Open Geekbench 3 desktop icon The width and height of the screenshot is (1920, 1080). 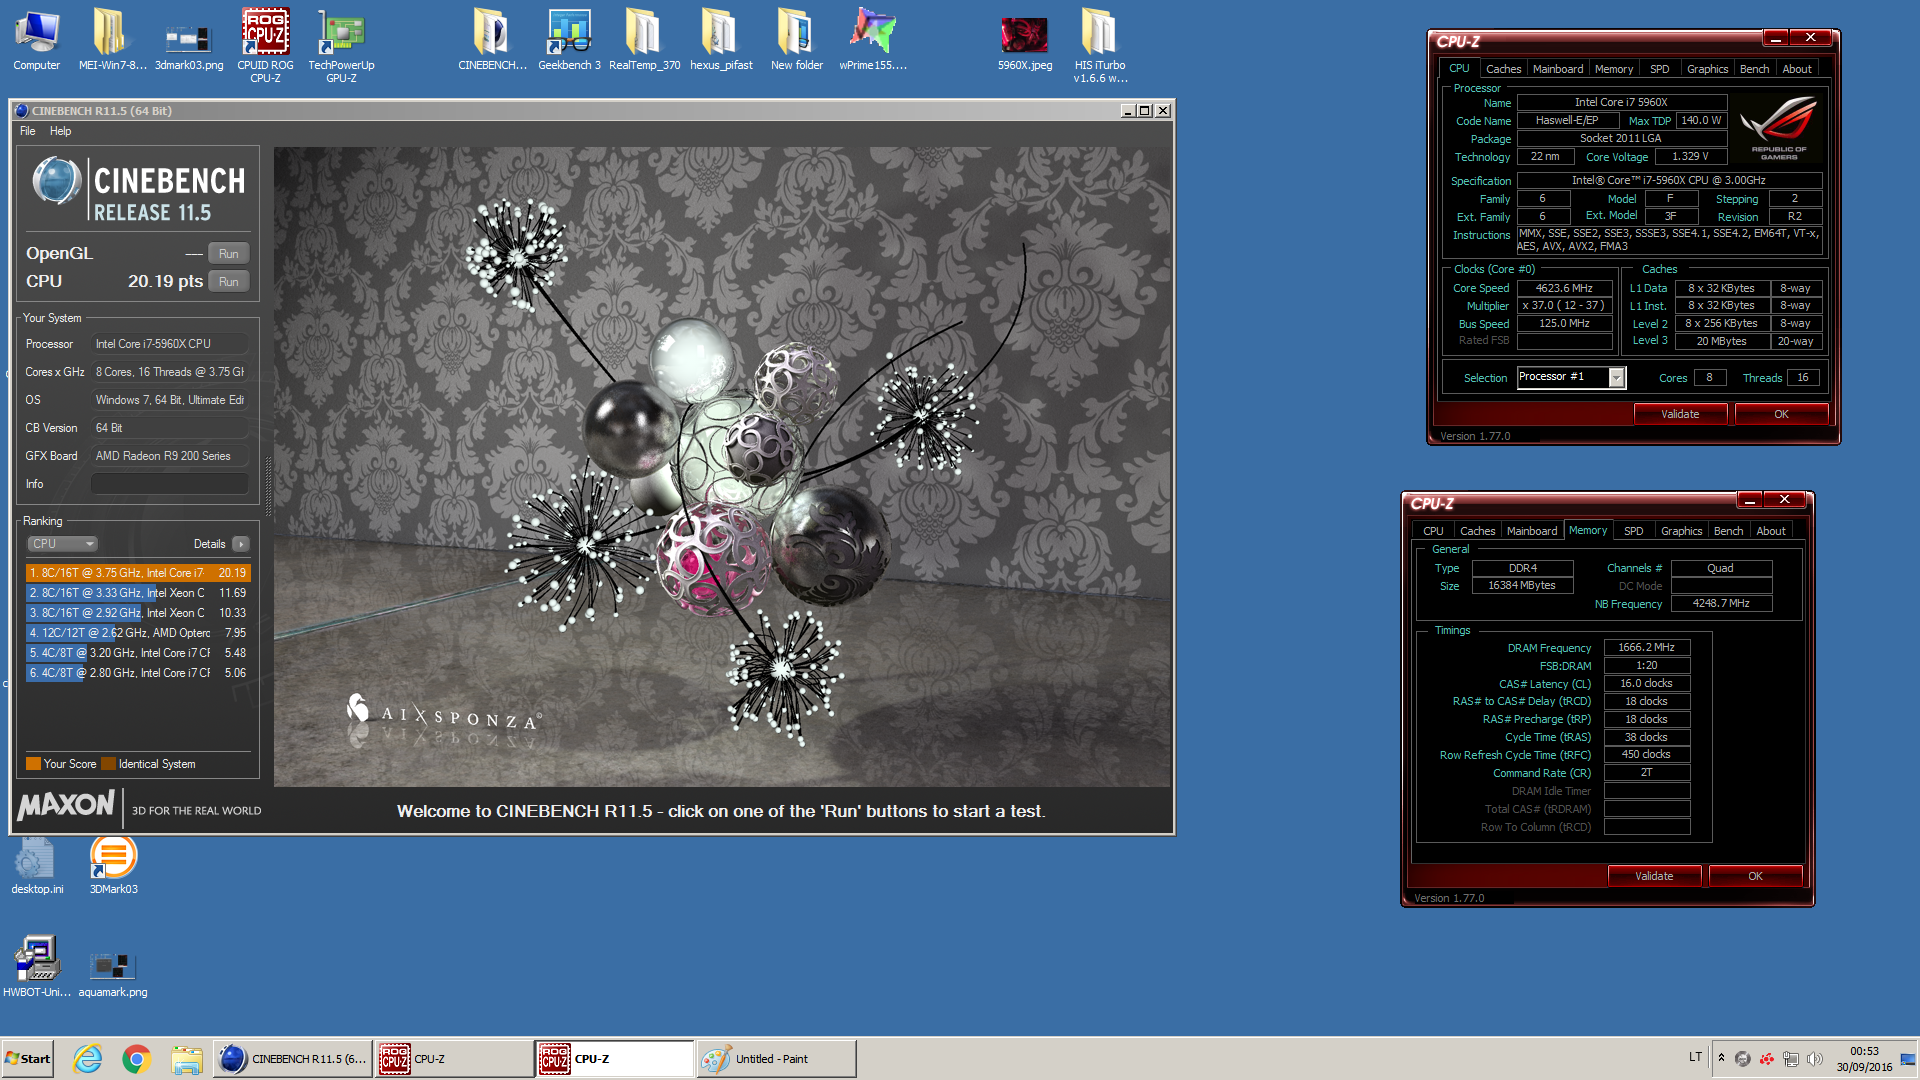point(569,40)
